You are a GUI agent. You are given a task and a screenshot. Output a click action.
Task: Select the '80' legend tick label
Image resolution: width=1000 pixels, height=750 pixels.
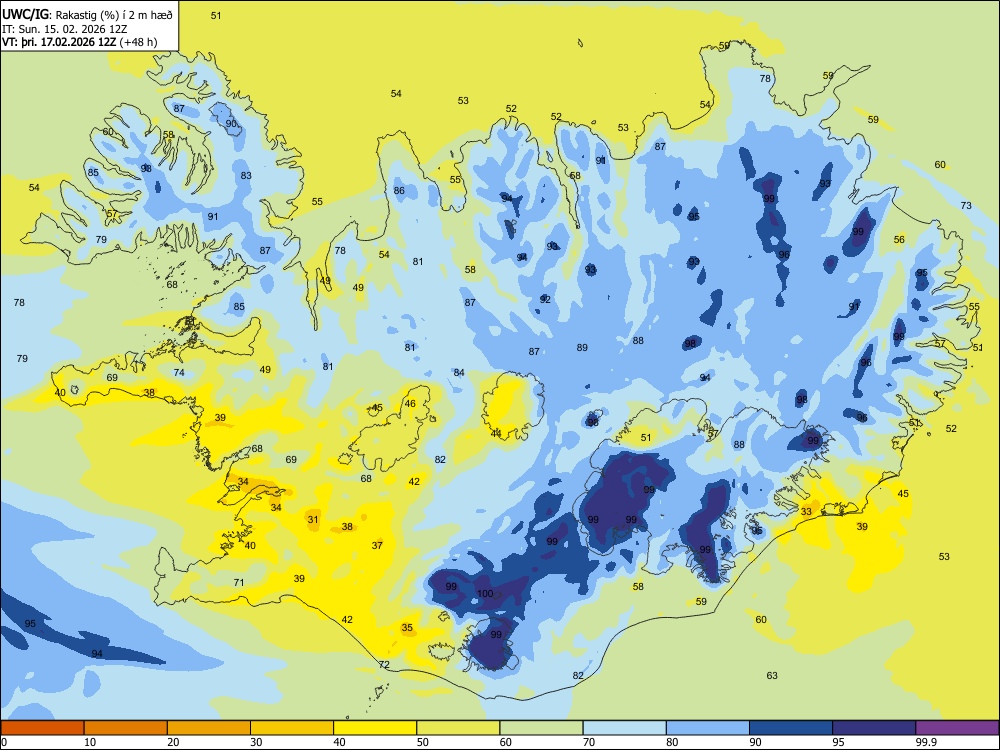pos(672,742)
